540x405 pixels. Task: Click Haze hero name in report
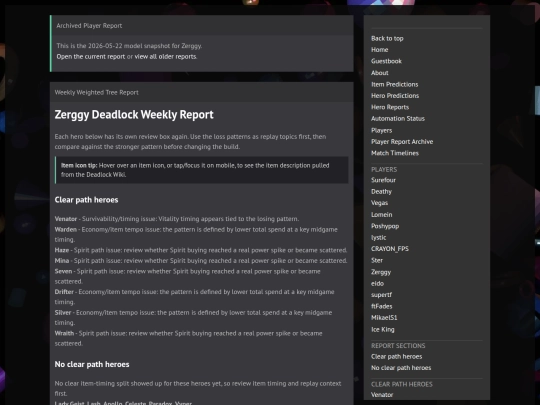click(62, 250)
